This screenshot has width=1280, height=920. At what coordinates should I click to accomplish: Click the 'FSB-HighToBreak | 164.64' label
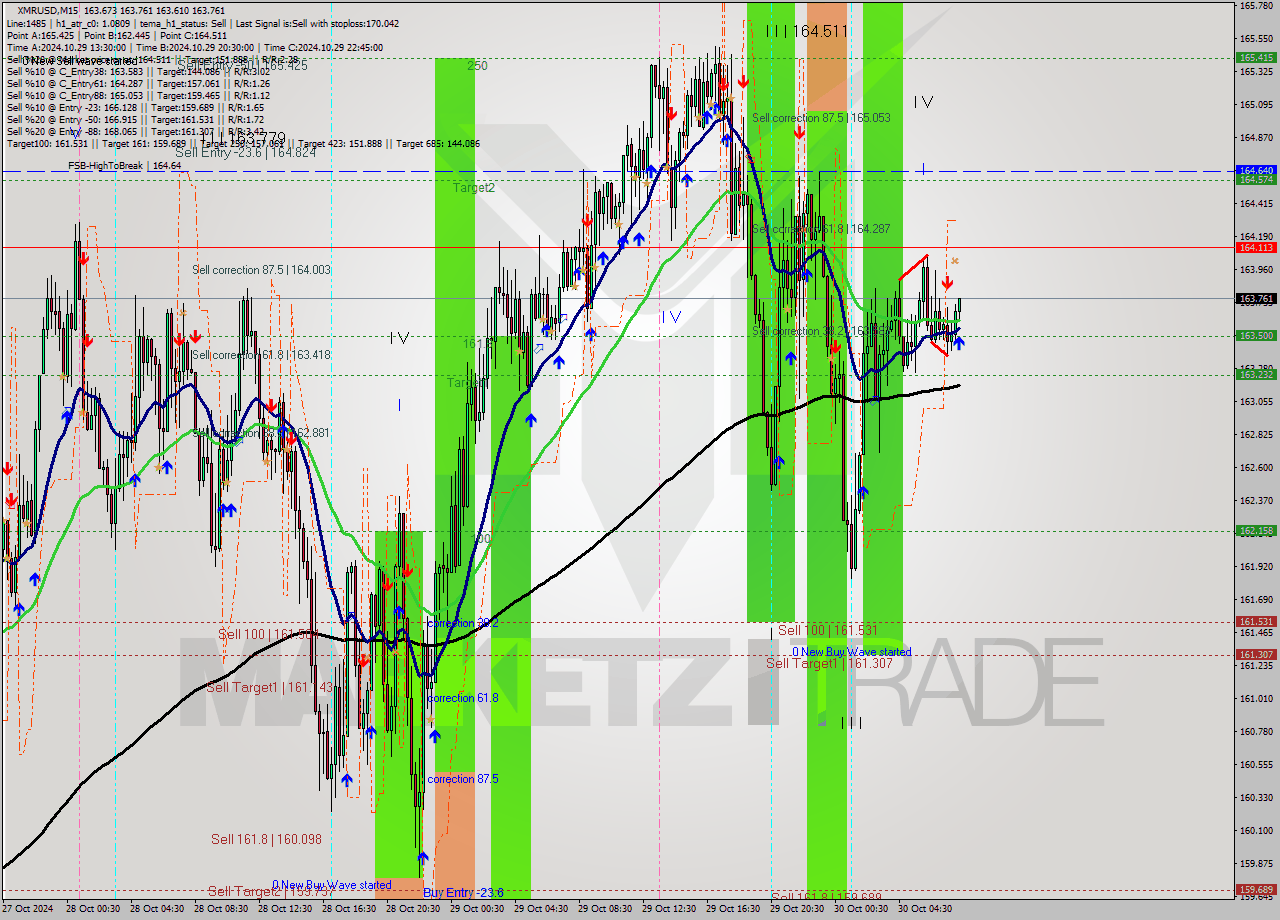point(124,165)
